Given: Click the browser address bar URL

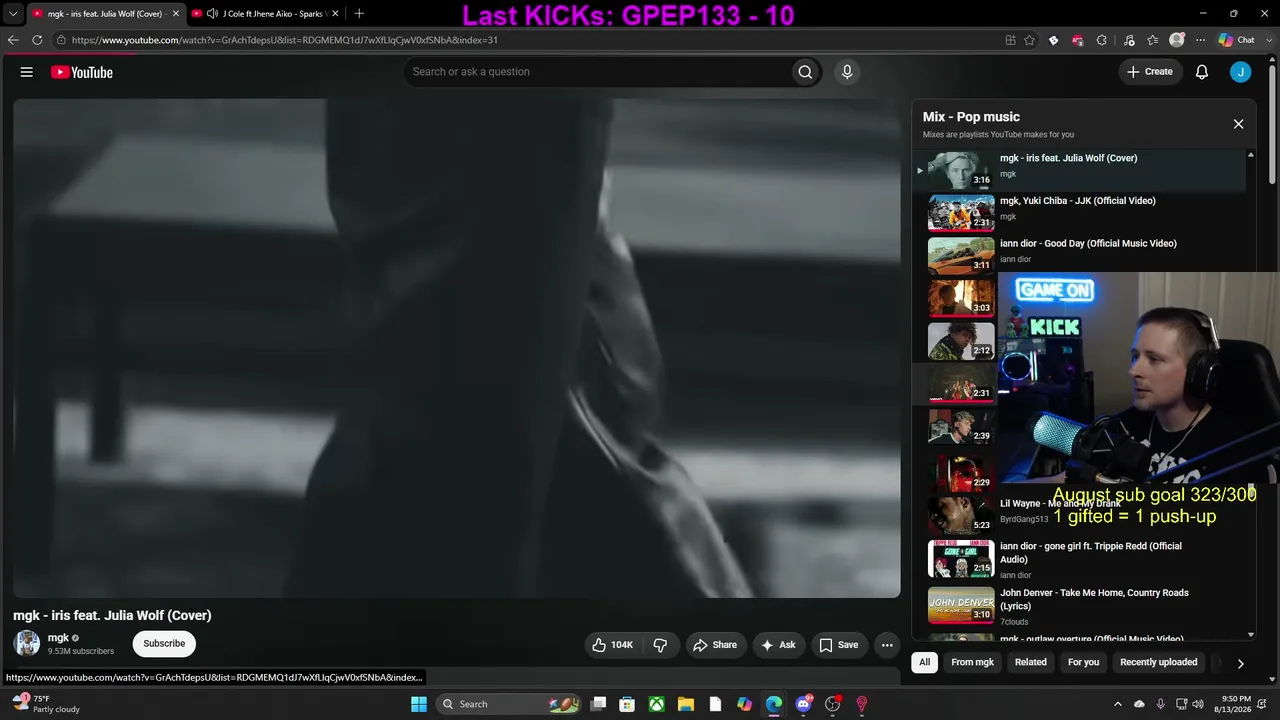Looking at the screenshot, I should click(x=285, y=40).
